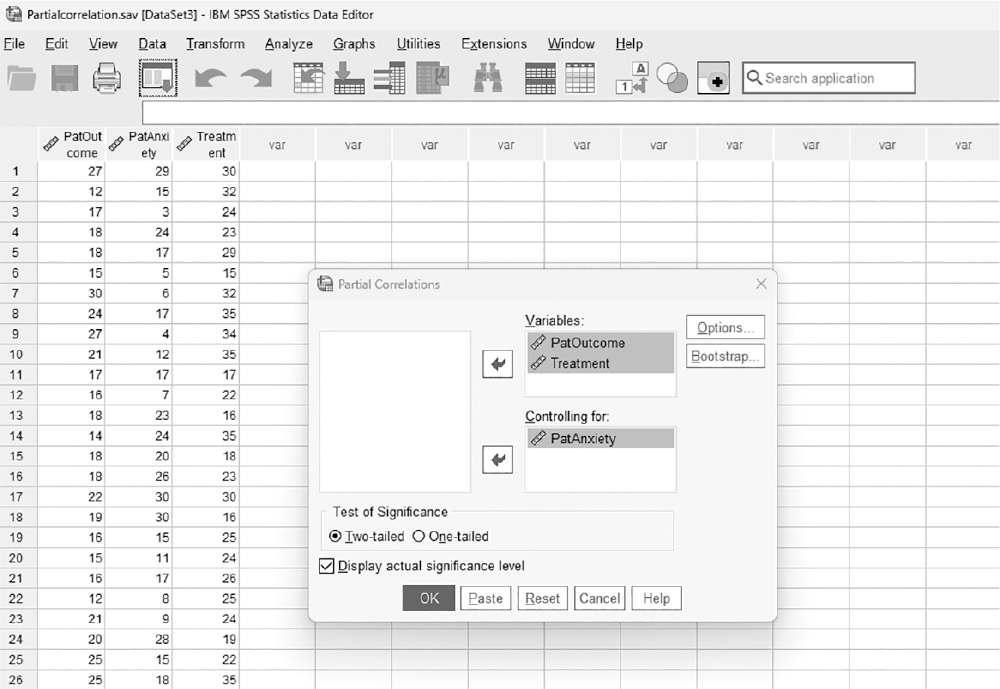The width and height of the screenshot is (1000, 689).
Task: Click the Search application field
Action: point(828,78)
